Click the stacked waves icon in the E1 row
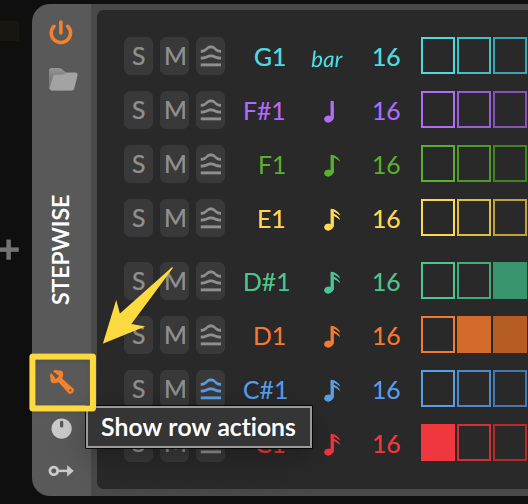The height and width of the screenshot is (504, 528). [210, 218]
